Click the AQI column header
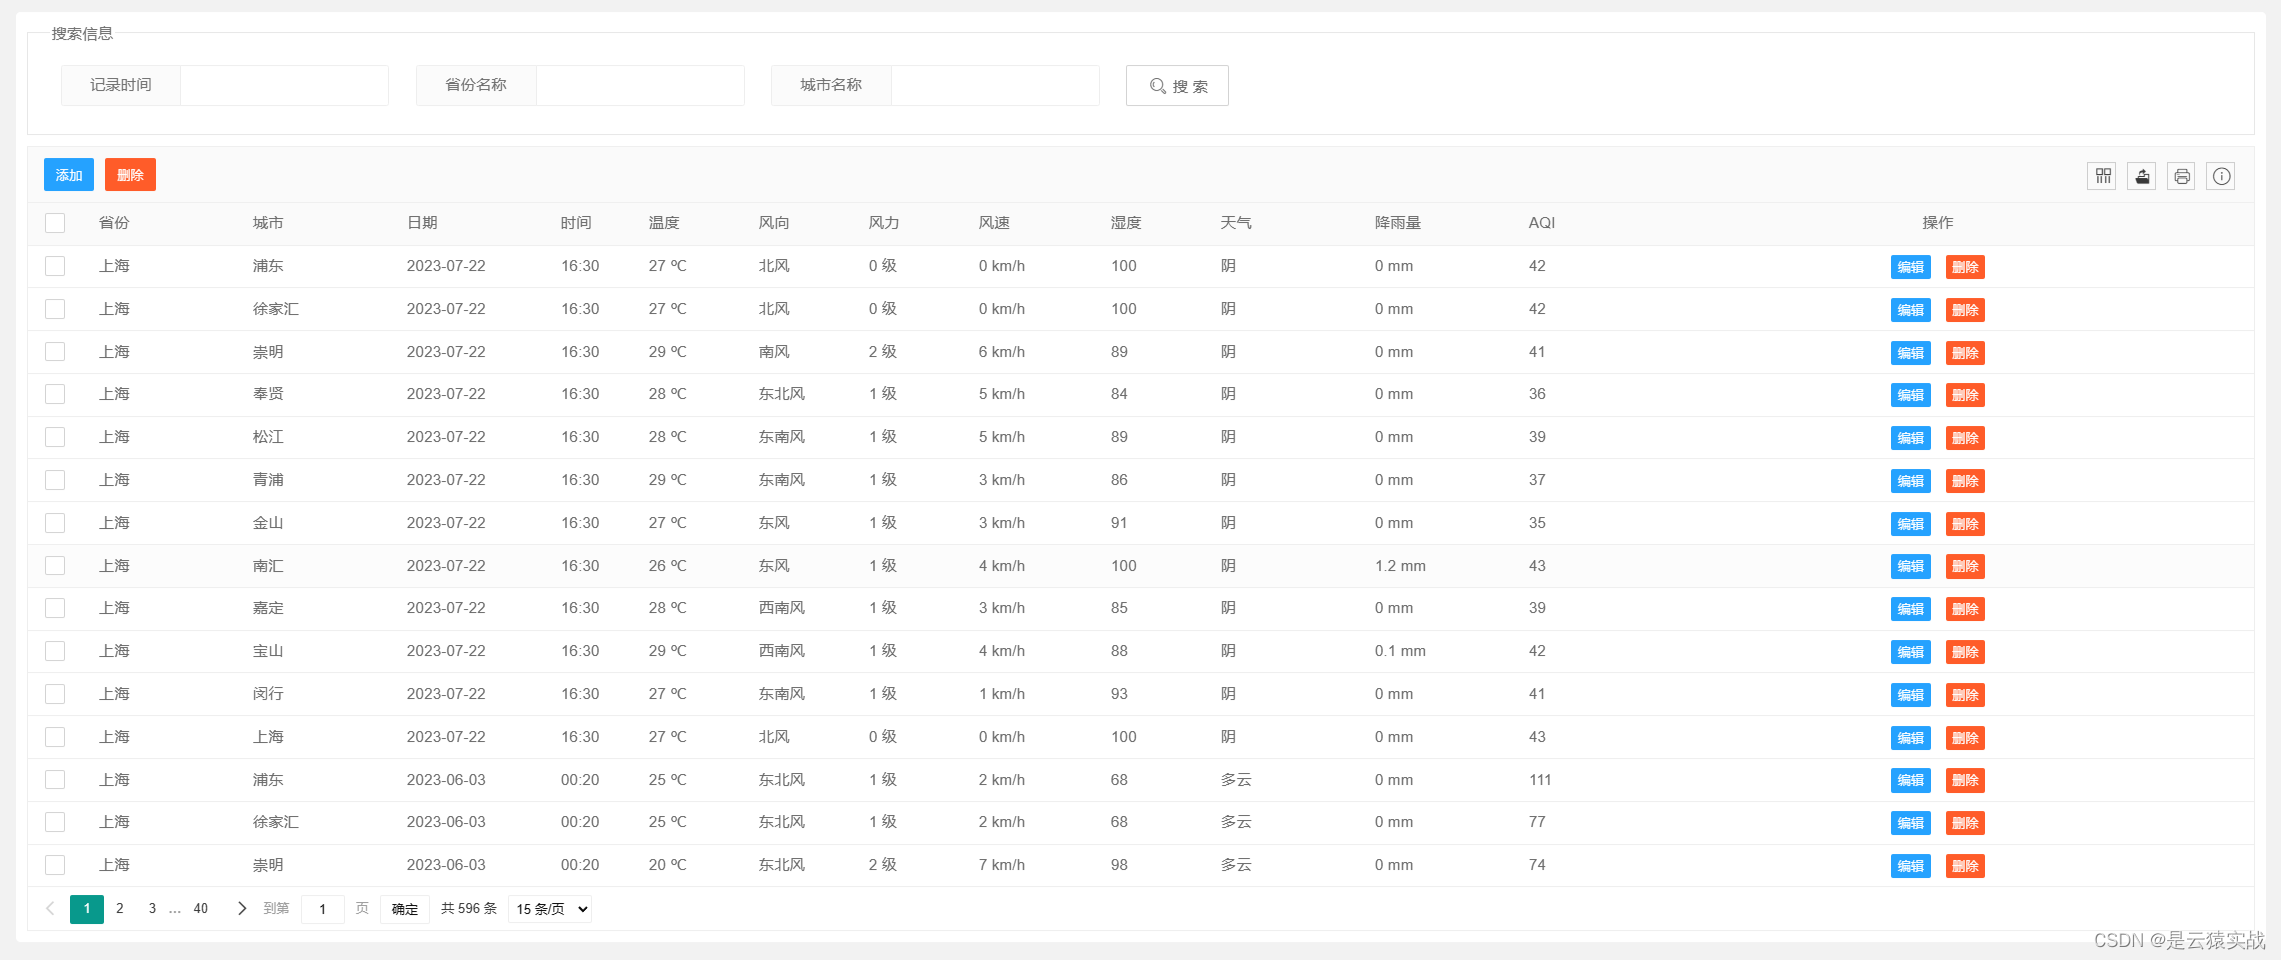Screen dimensions: 2281x960 pyautogui.click(x=1542, y=223)
